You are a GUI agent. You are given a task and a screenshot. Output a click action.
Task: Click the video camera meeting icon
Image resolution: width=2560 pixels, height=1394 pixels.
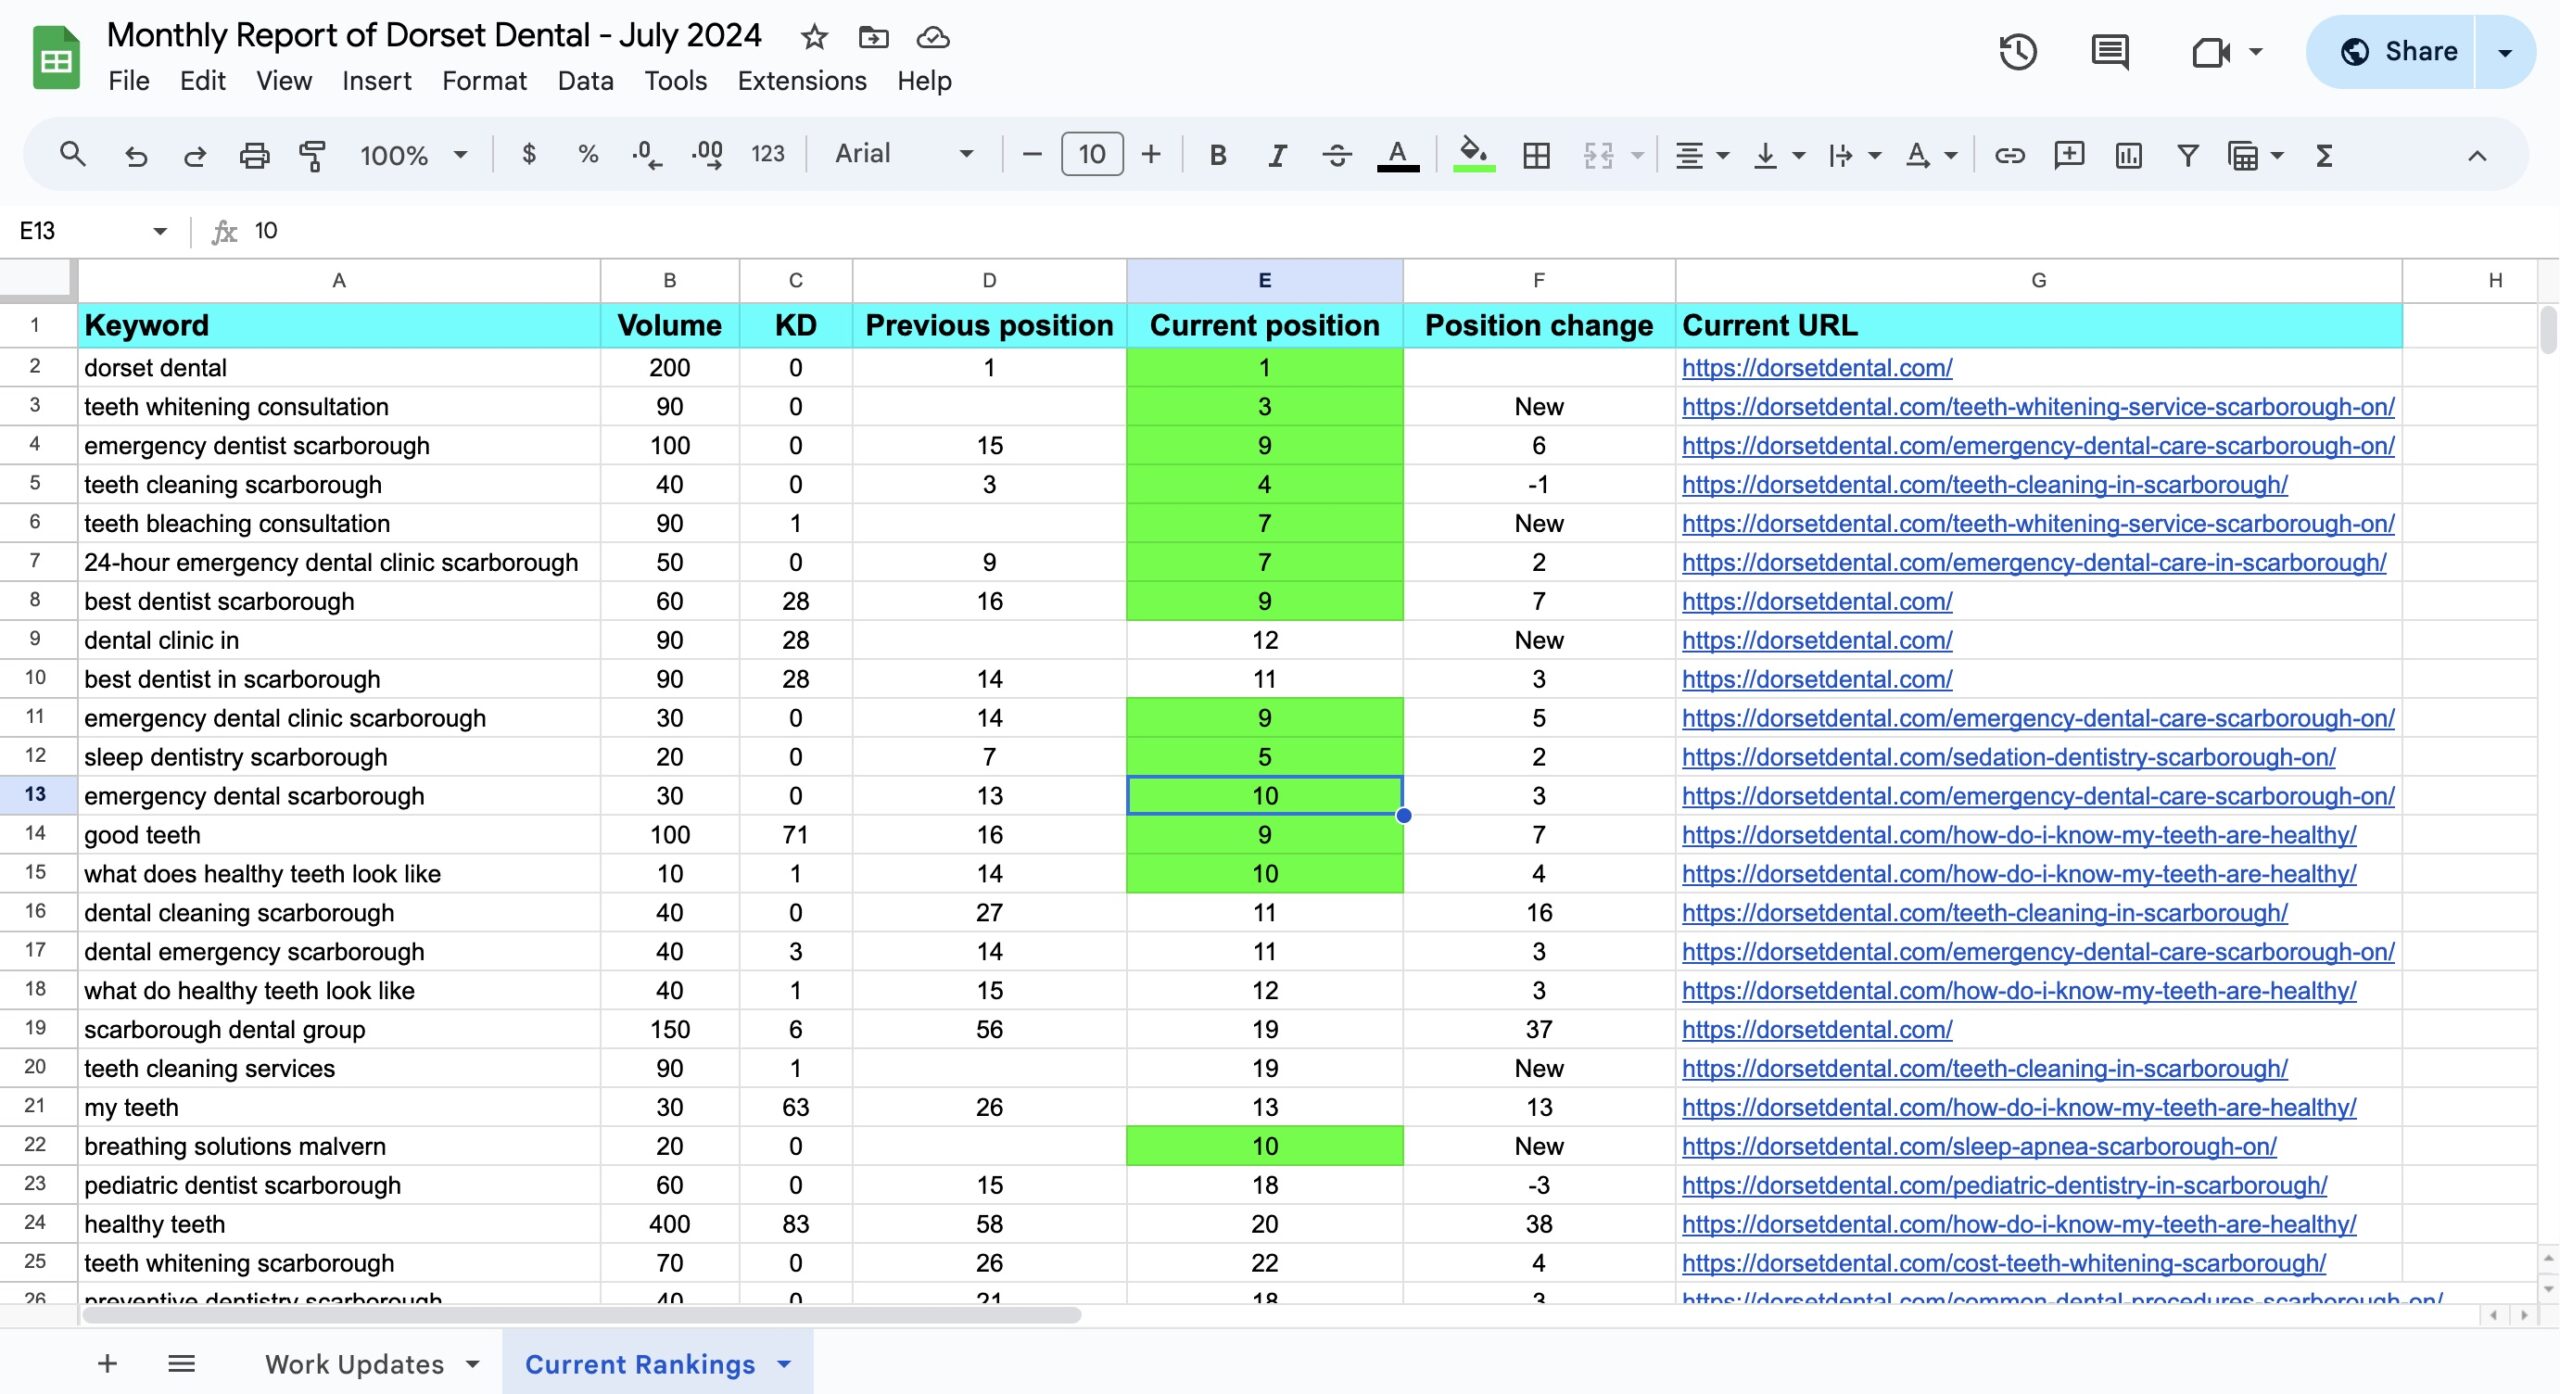coord(2211,51)
